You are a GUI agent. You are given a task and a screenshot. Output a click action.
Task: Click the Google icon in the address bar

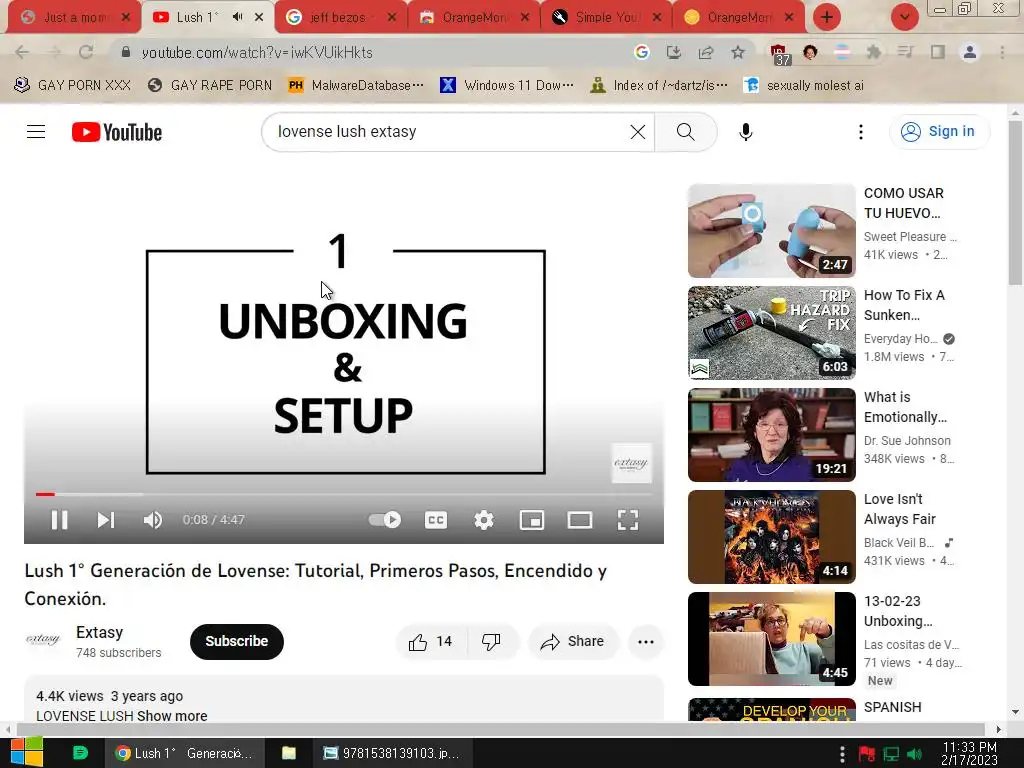tap(641, 52)
